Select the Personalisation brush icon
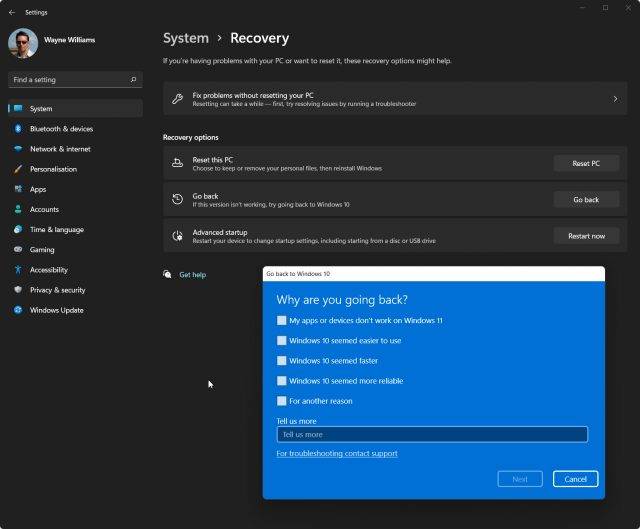The width and height of the screenshot is (640, 529). click(x=17, y=169)
